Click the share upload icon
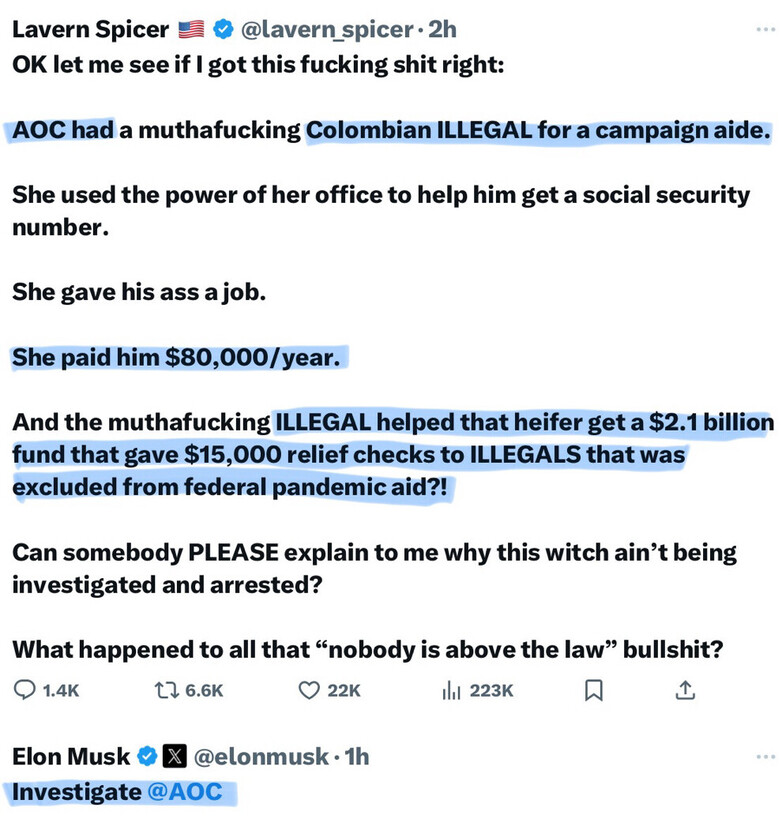Viewport: 782px width, 819px height. pos(685,690)
